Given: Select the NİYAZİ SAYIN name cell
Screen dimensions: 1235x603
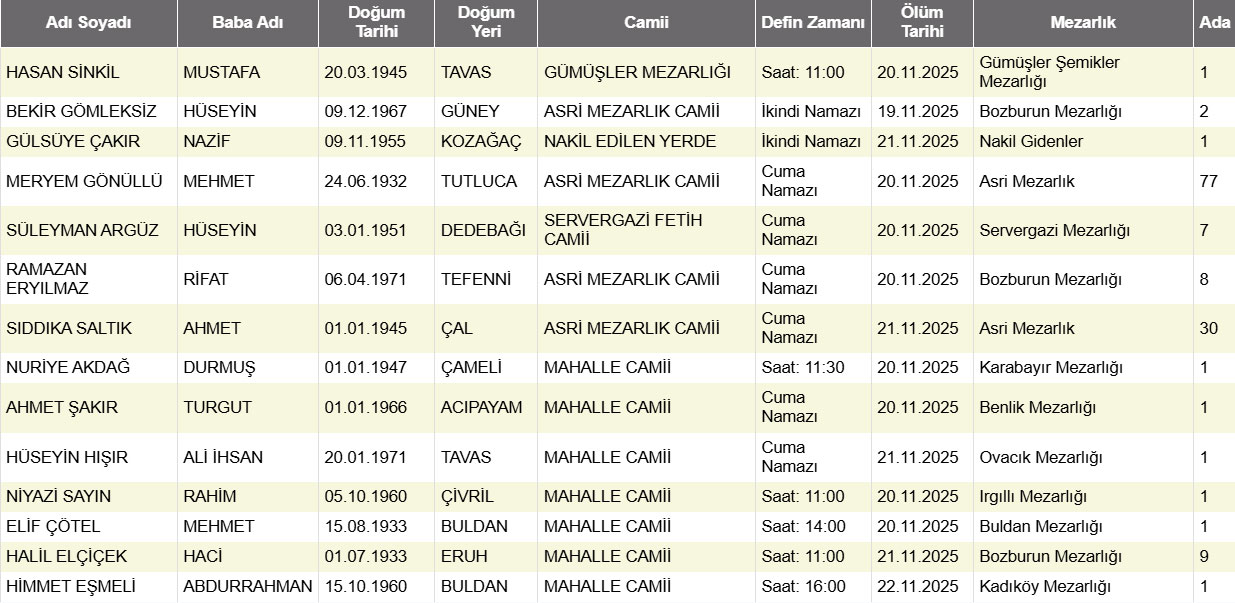Looking at the screenshot, I should (59, 497).
